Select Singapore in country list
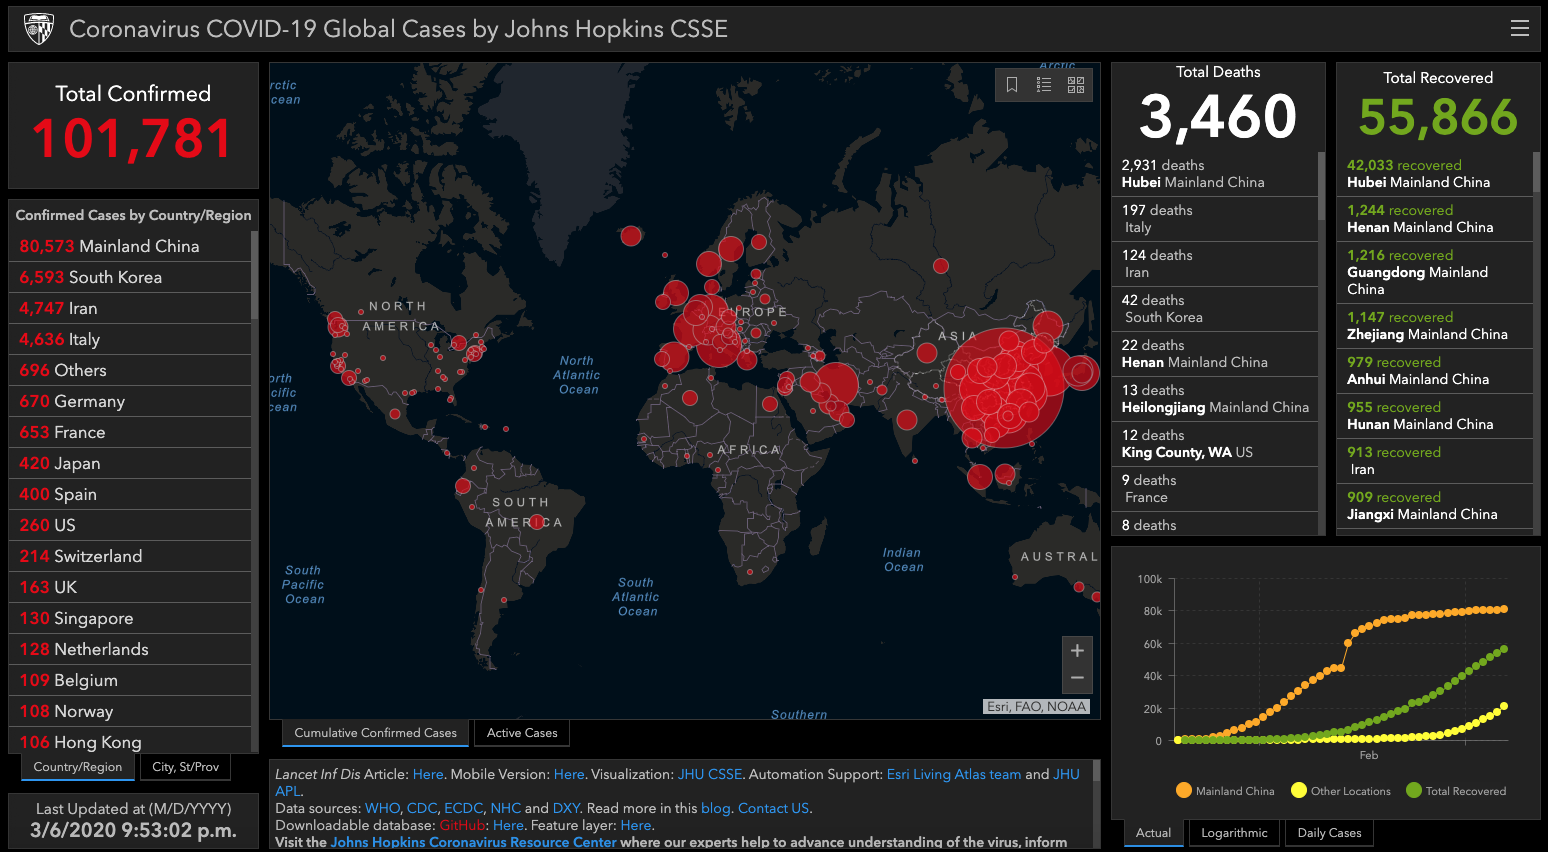 click(x=130, y=618)
